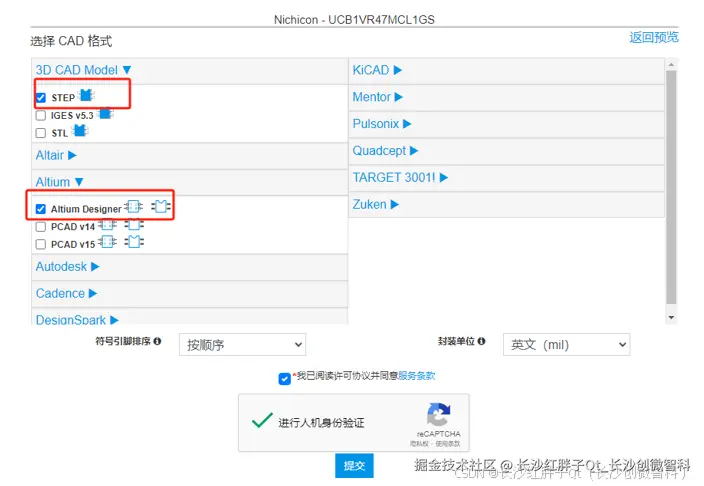
Task: Click the 选择 CAD 格式 heading
Action: [x=71, y=41]
